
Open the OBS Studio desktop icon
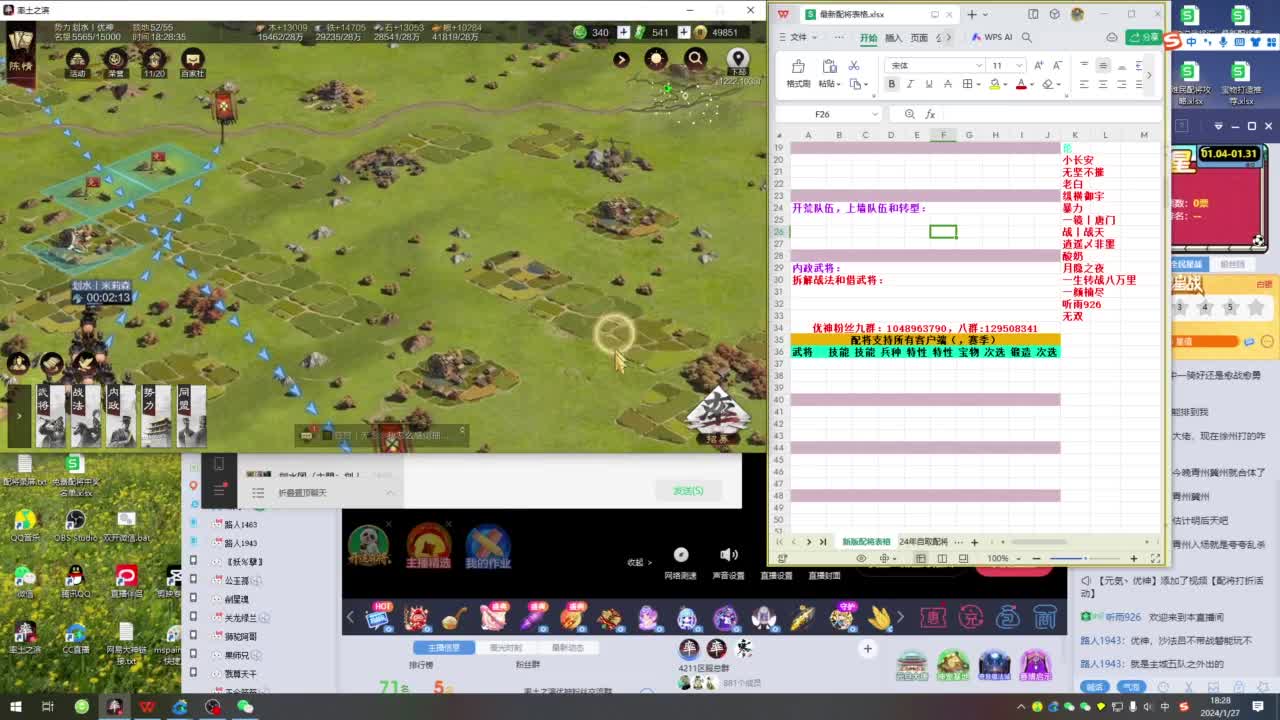point(75,526)
